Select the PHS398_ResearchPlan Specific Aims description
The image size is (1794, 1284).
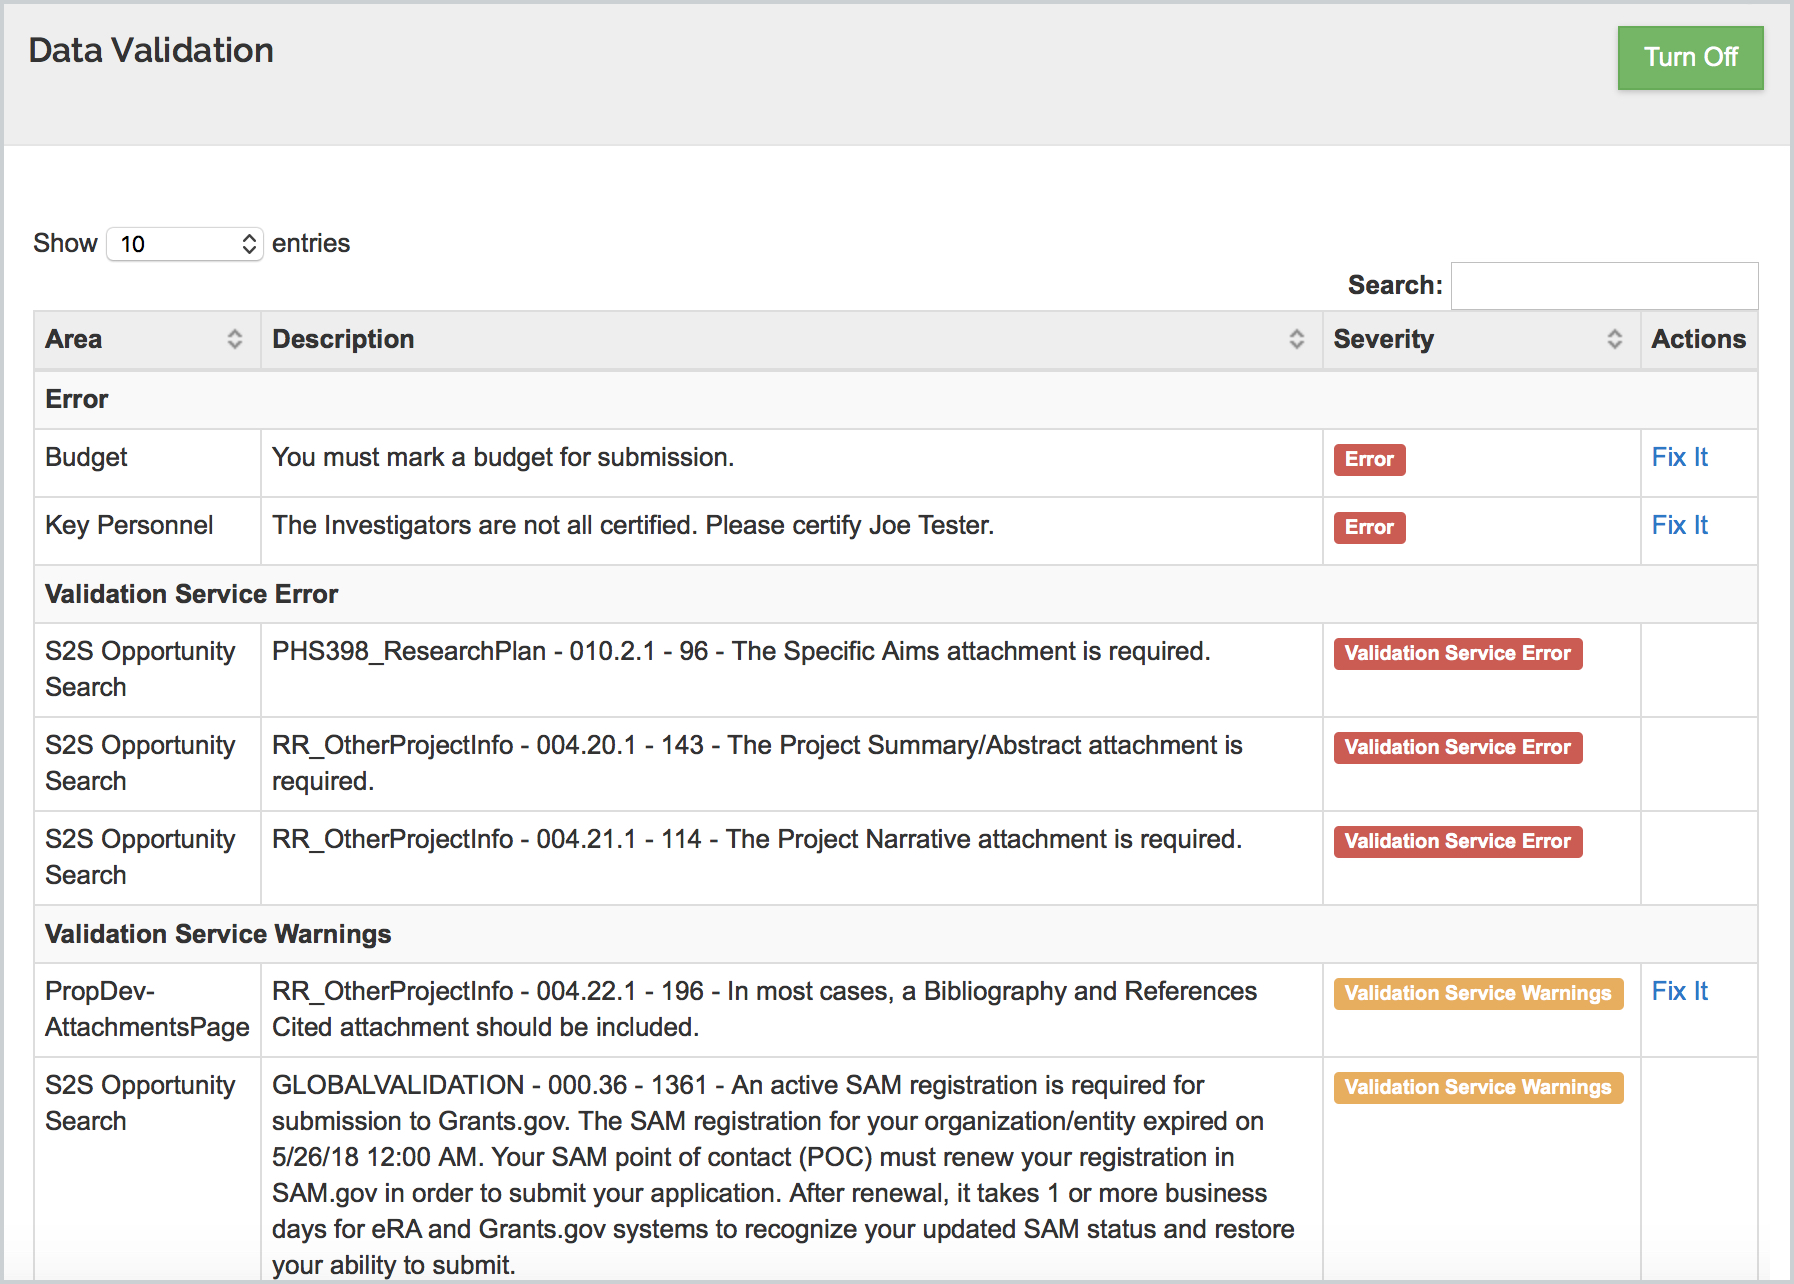click(741, 651)
